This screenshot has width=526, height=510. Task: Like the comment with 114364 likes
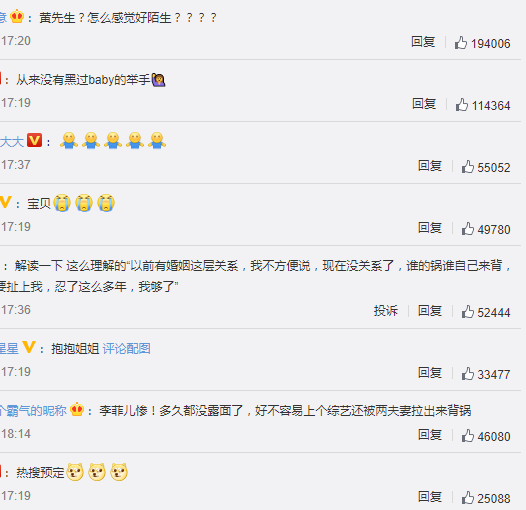(x=483, y=105)
